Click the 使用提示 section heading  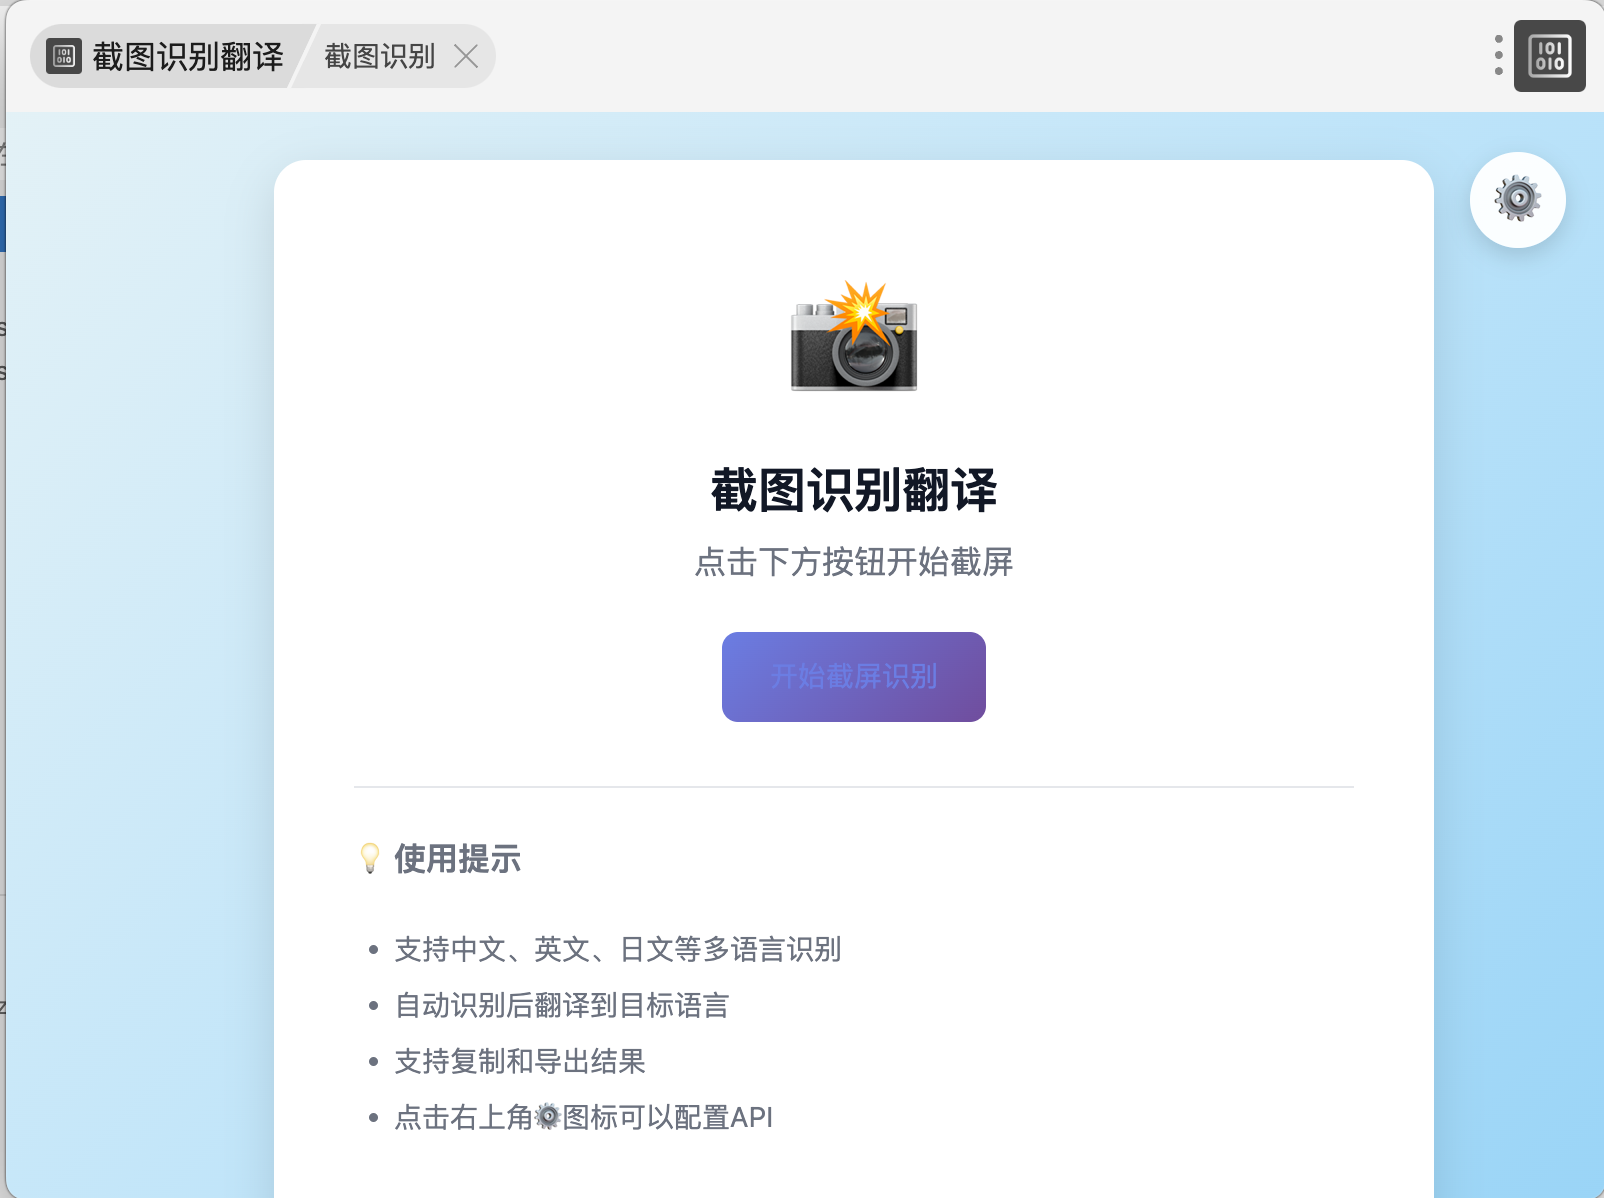point(457,859)
